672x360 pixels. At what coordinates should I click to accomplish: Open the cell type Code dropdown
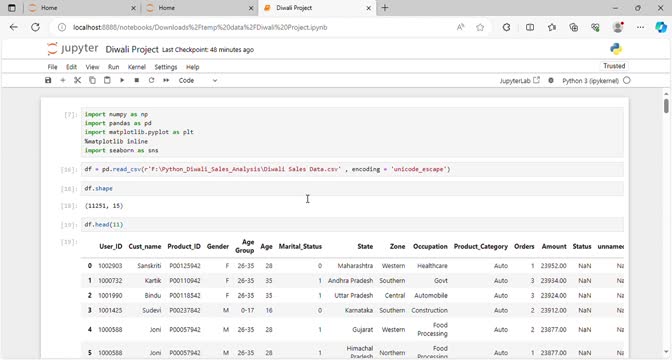pyautogui.click(x=198, y=80)
